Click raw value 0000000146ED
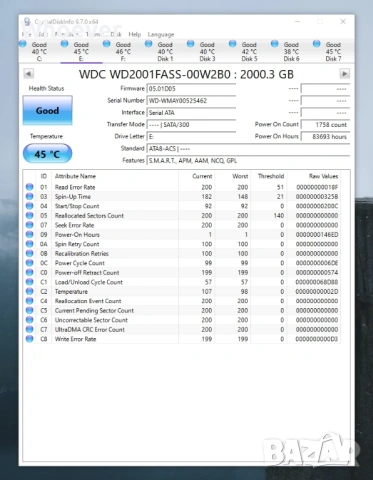Image resolution: width=373 pixels, height=480 pixels. (x=317, y=234)
